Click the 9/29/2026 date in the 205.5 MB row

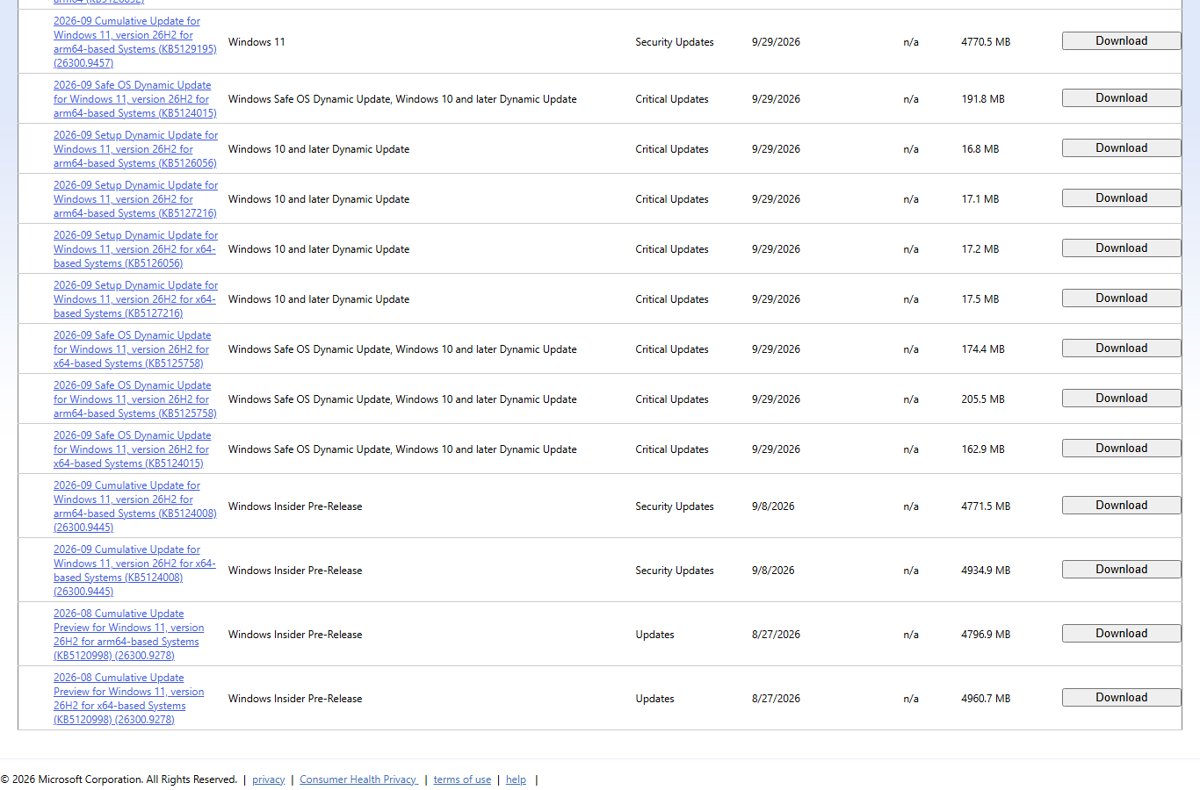[x=776, y=399]
